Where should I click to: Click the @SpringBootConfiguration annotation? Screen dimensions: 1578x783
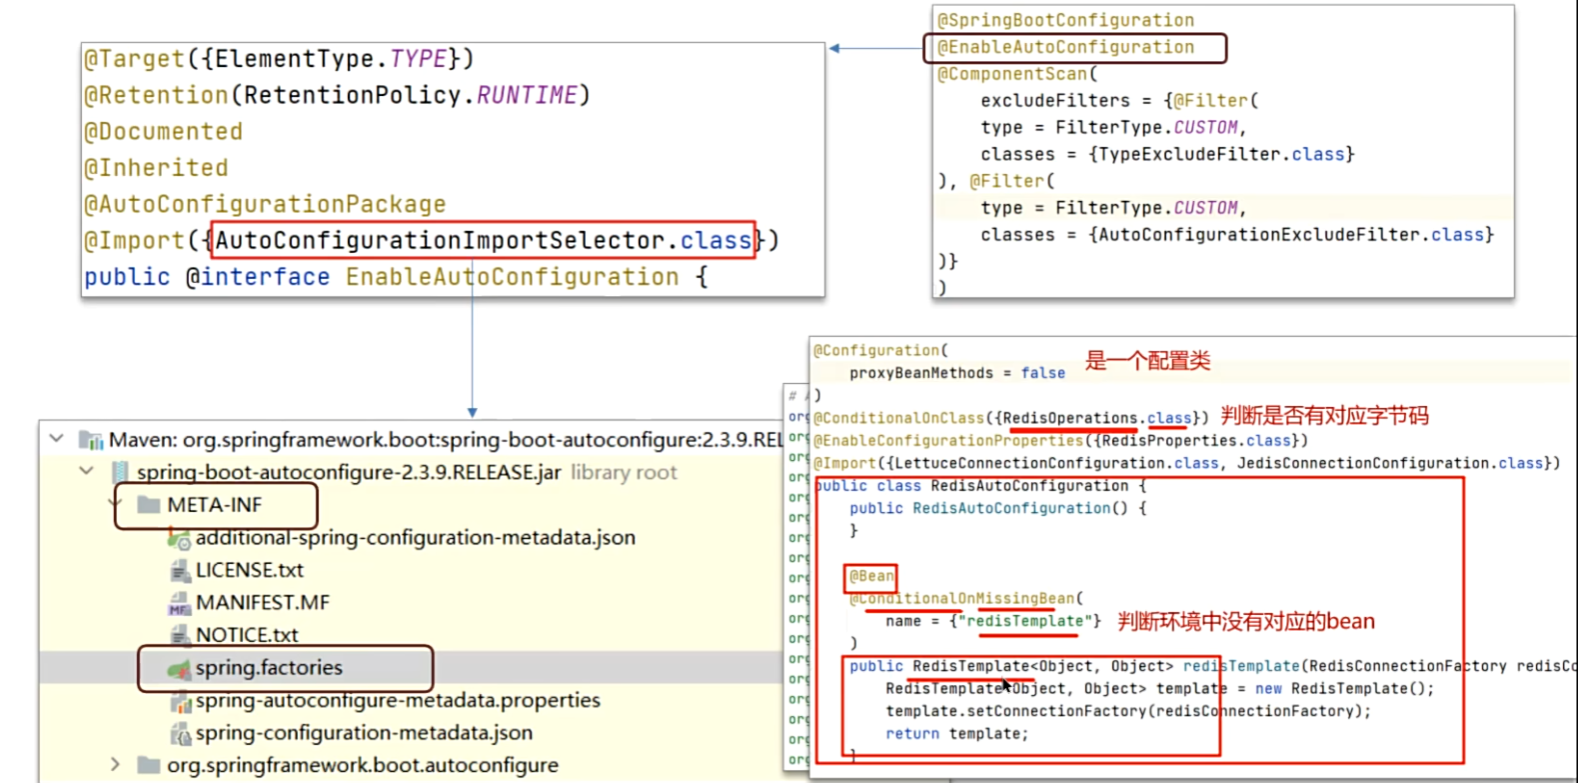(x=1065, y=20)
